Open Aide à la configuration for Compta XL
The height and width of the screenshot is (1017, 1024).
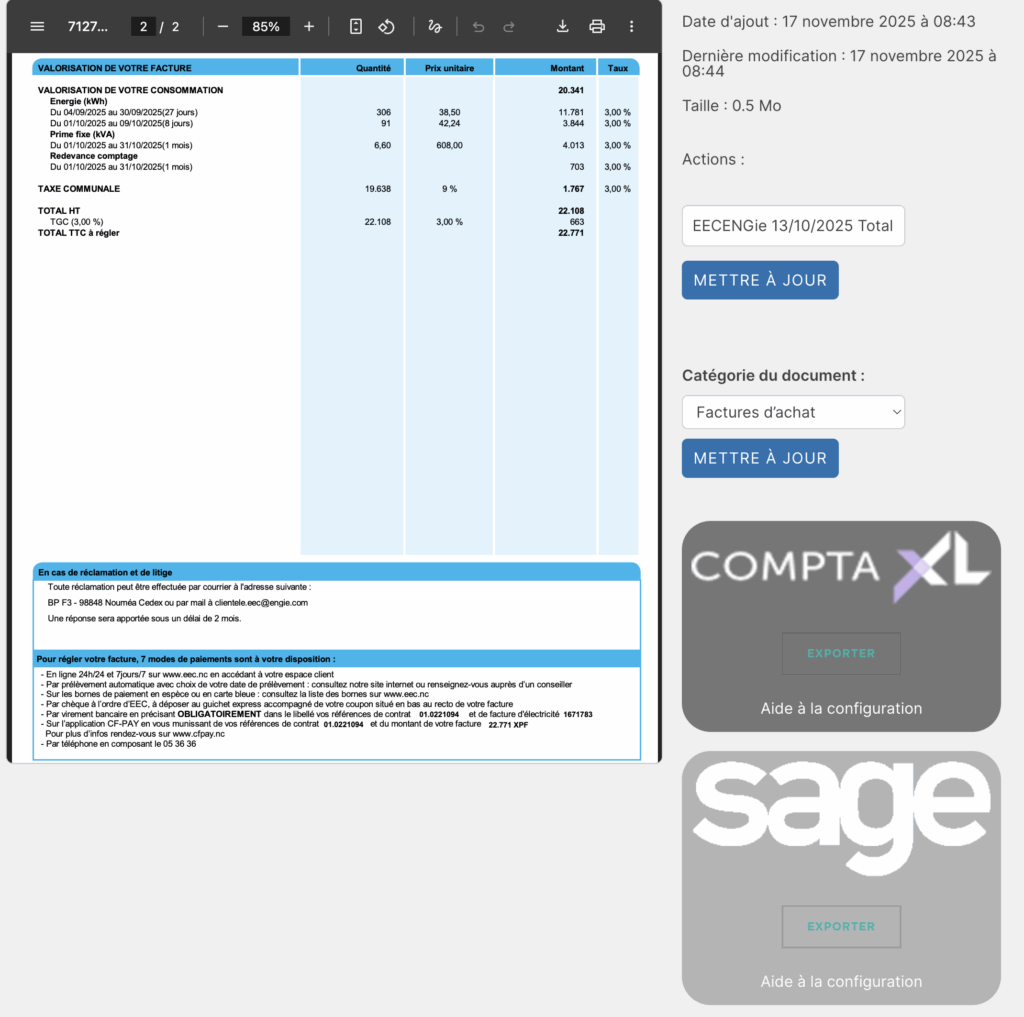pos(841,708)
